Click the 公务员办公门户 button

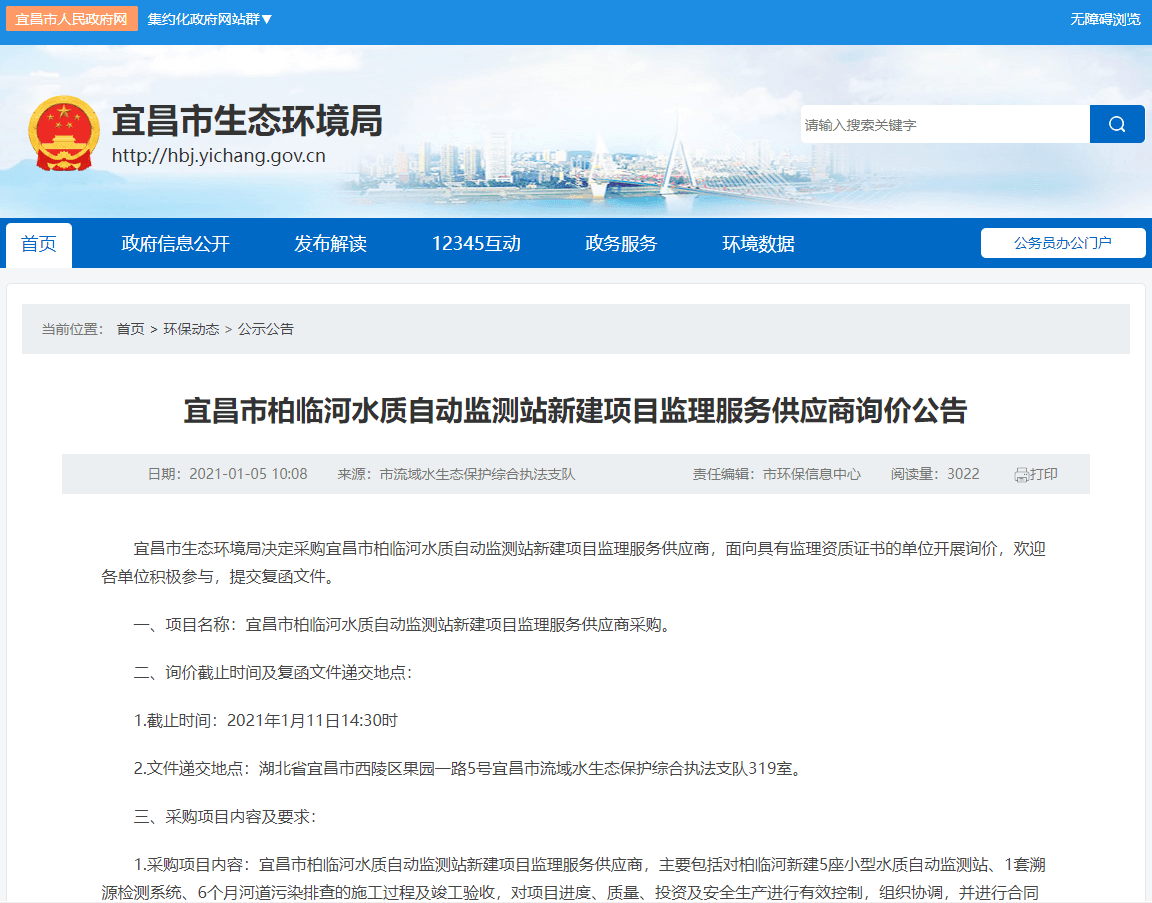(1062, 243)
